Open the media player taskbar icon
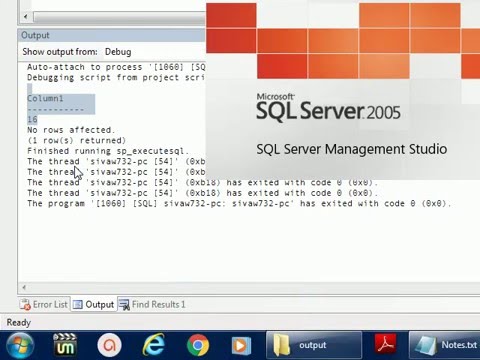 pyautogui.click(x=241, y=345)
